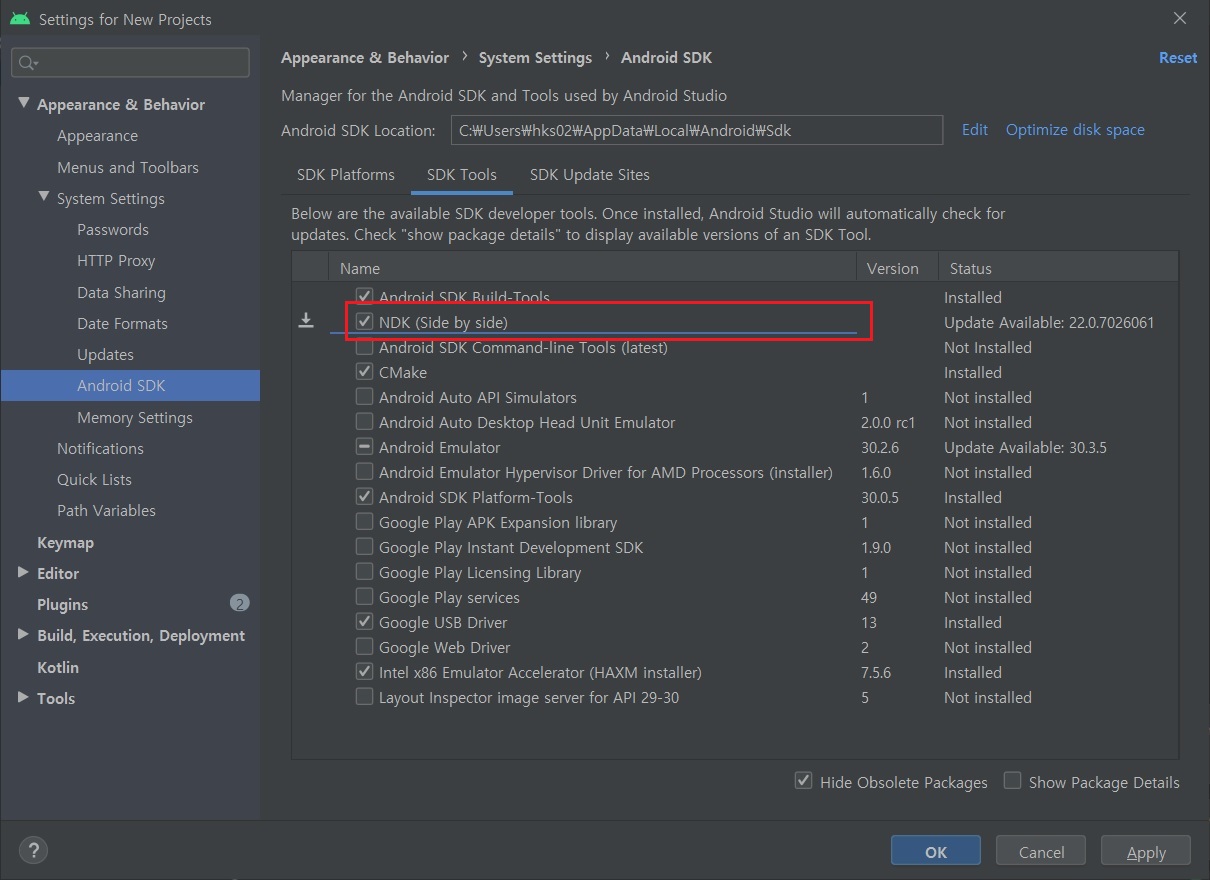The width and height of the screenshot is (1210, 880).
Task: Click Appearance & Behavior breadcrumb
Action: (x=365, y=58)
